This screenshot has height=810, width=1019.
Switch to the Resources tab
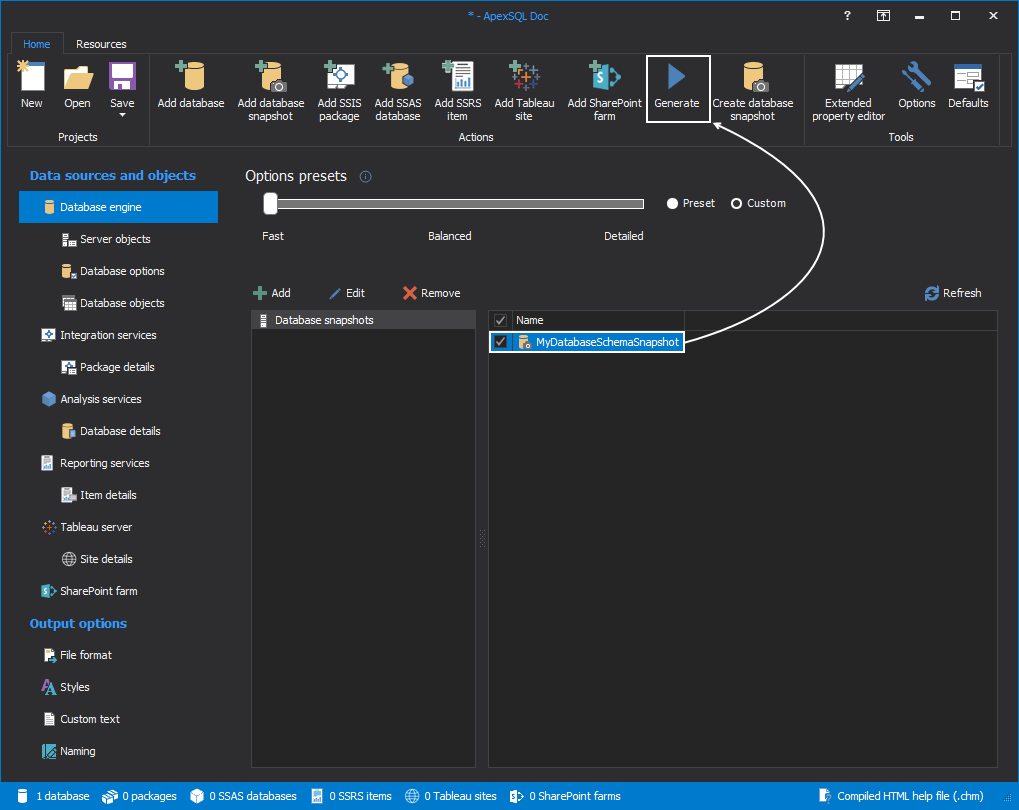point(101,44)
